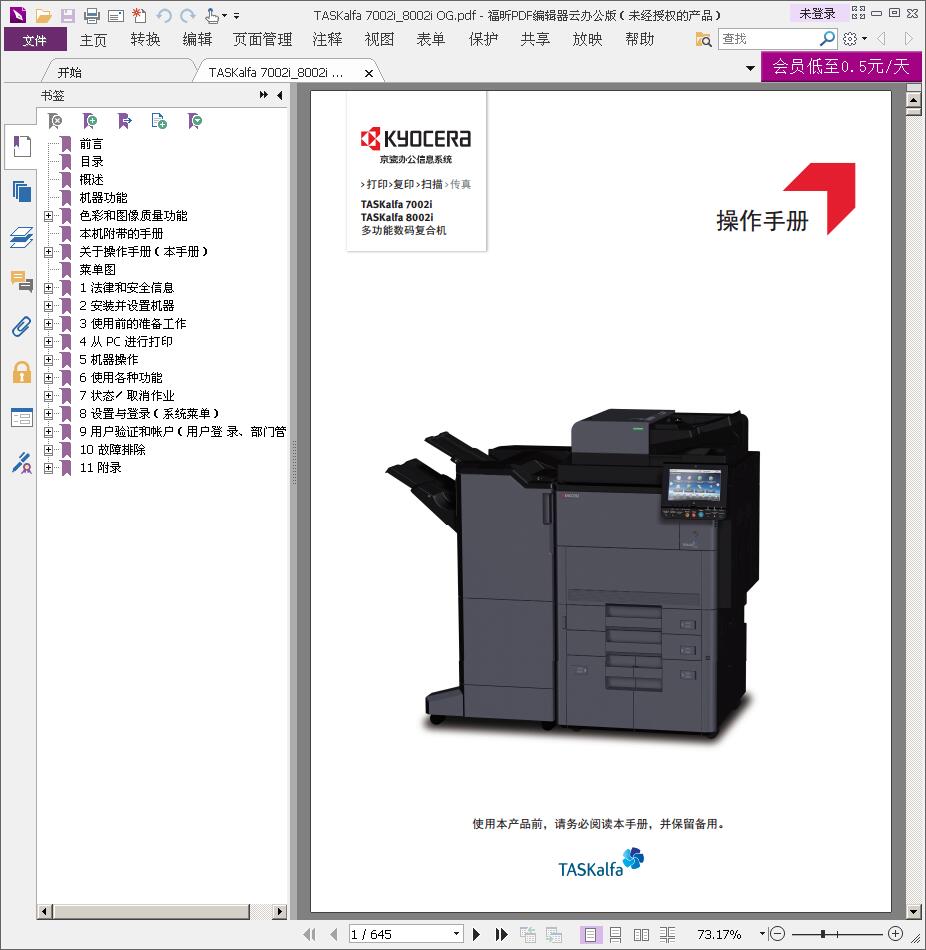926x950 pixels.
Task: Open the document tab list dropdown arrow
Action: click(750, 68)
